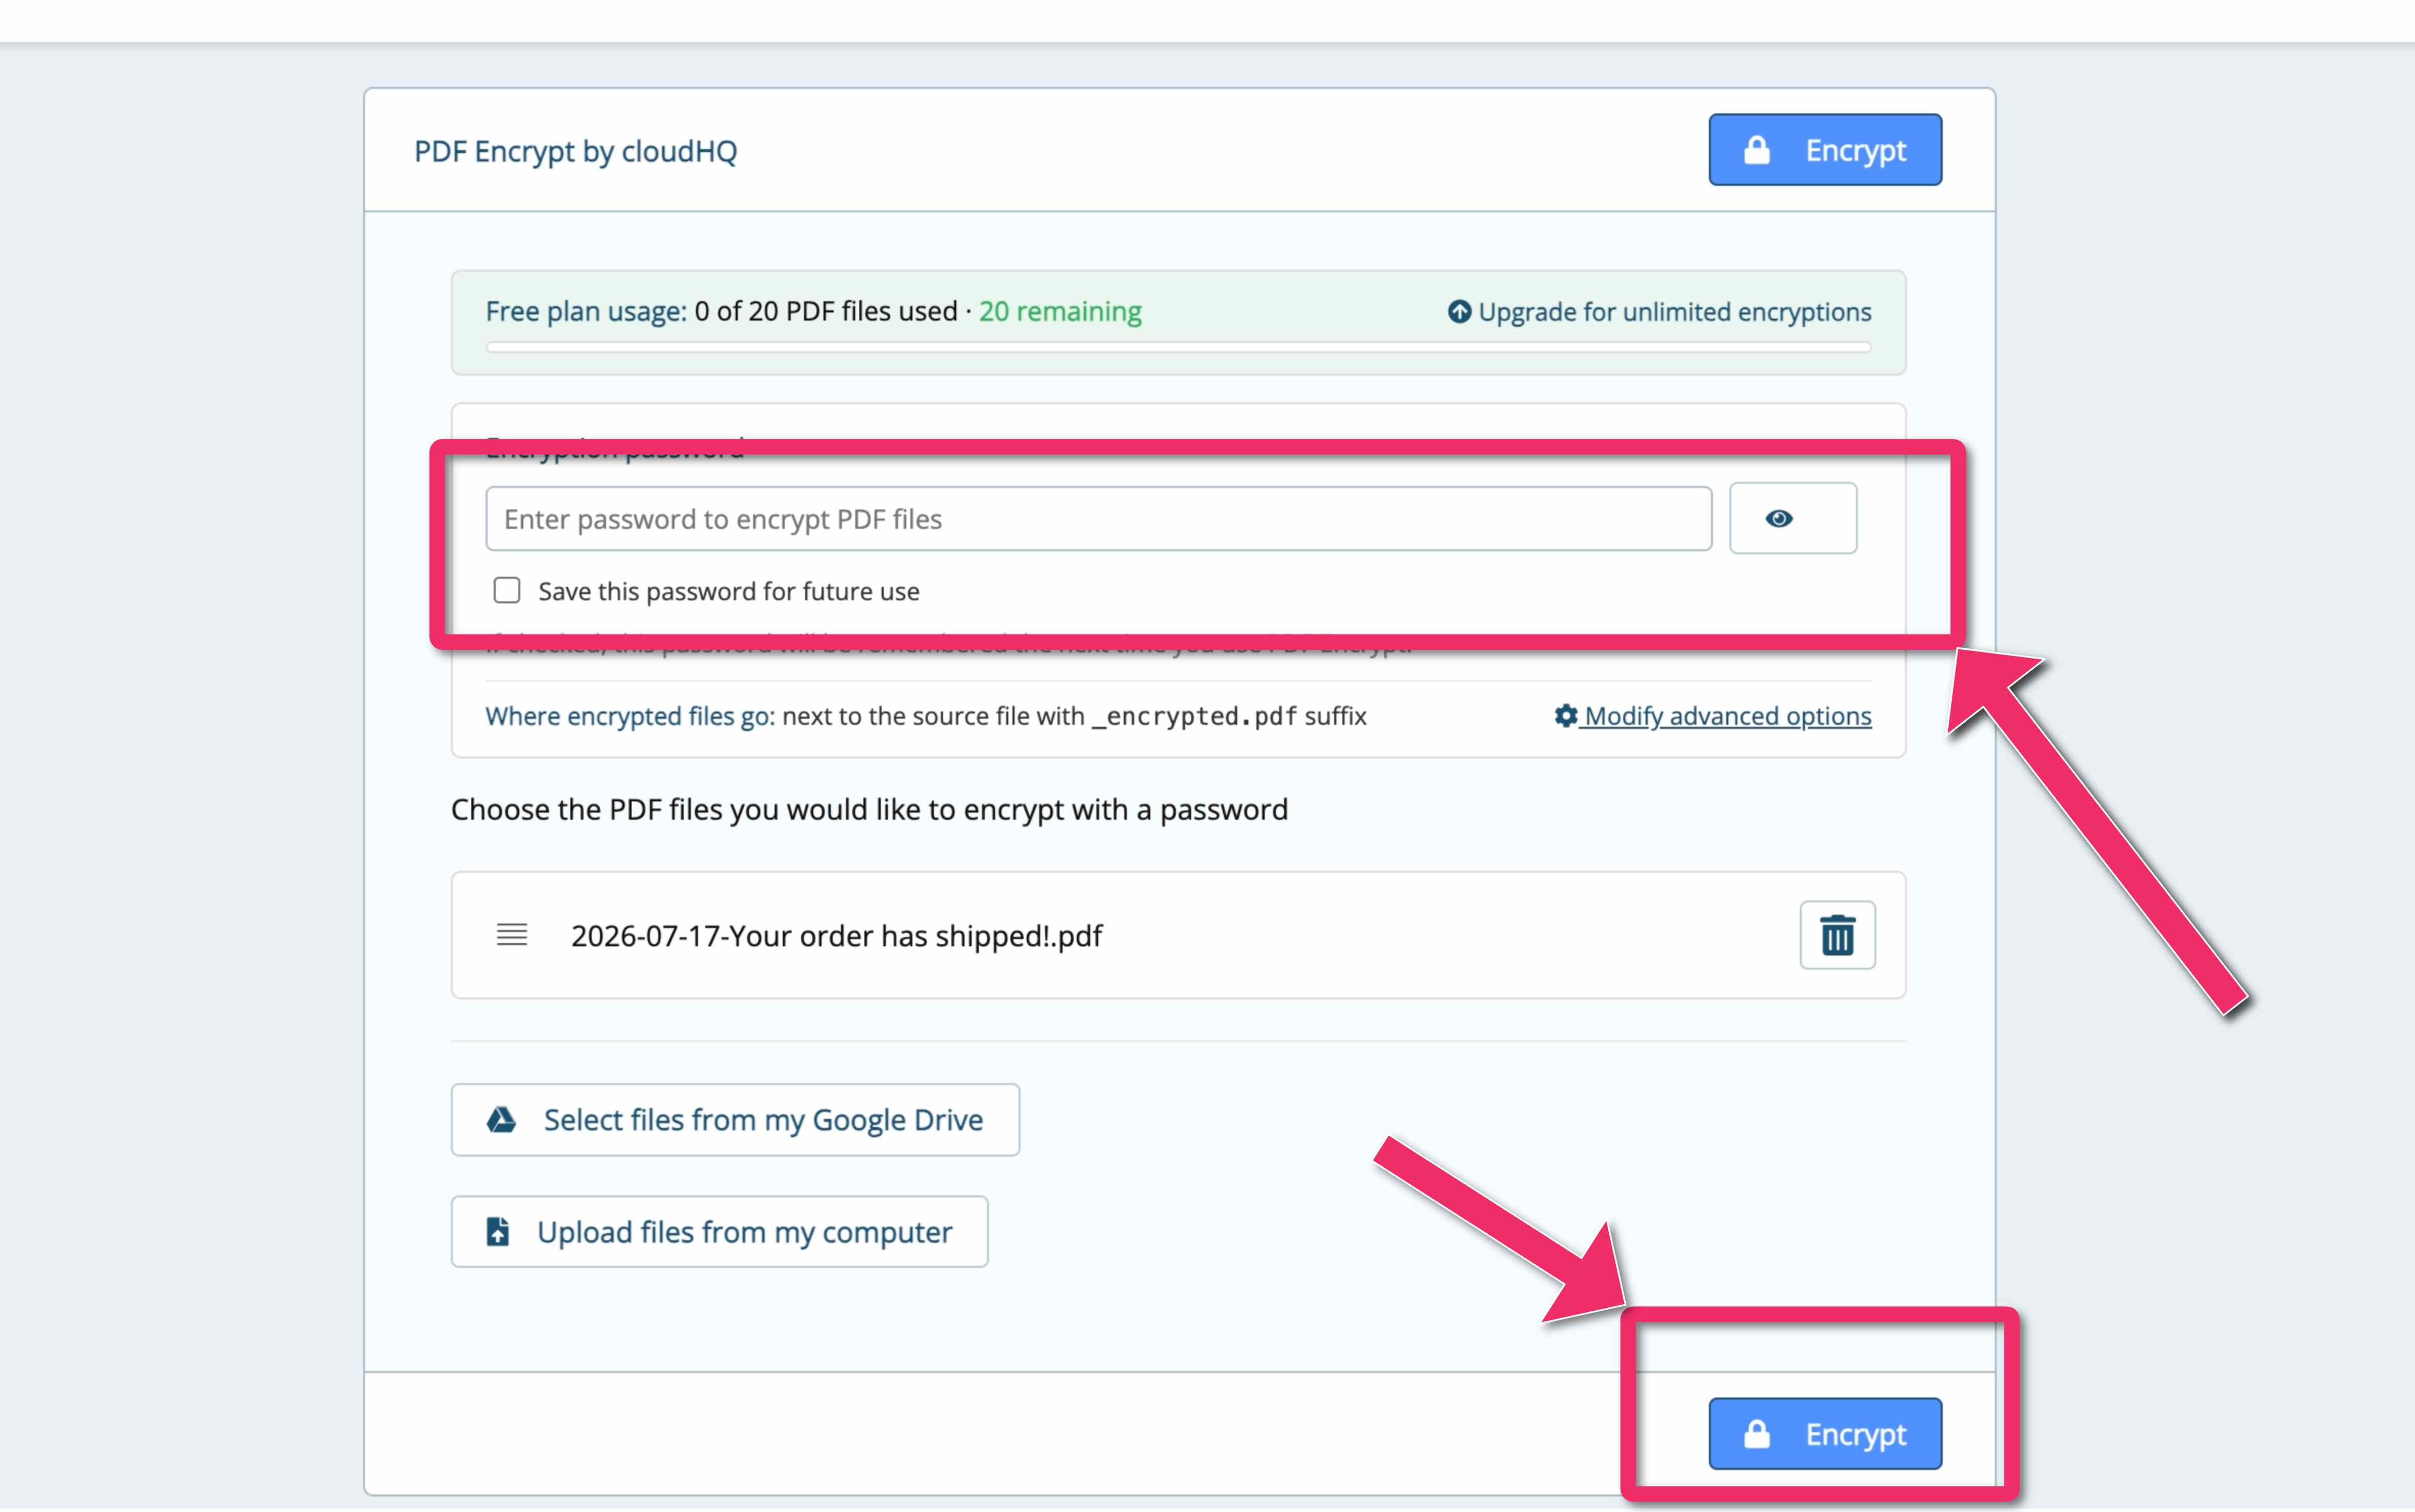Open Upgrade for unlimited encryptions link
The height and width of the screenshot is (1512, 2415).
pyautogui.click(x=1660, y=312)
